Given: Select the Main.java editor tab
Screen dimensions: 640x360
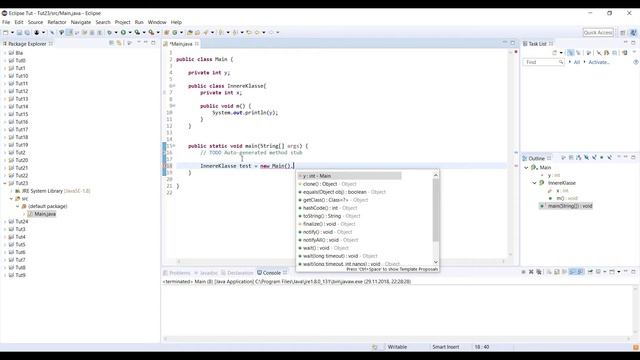Looking at the screenshot, I should pos(180,44).
